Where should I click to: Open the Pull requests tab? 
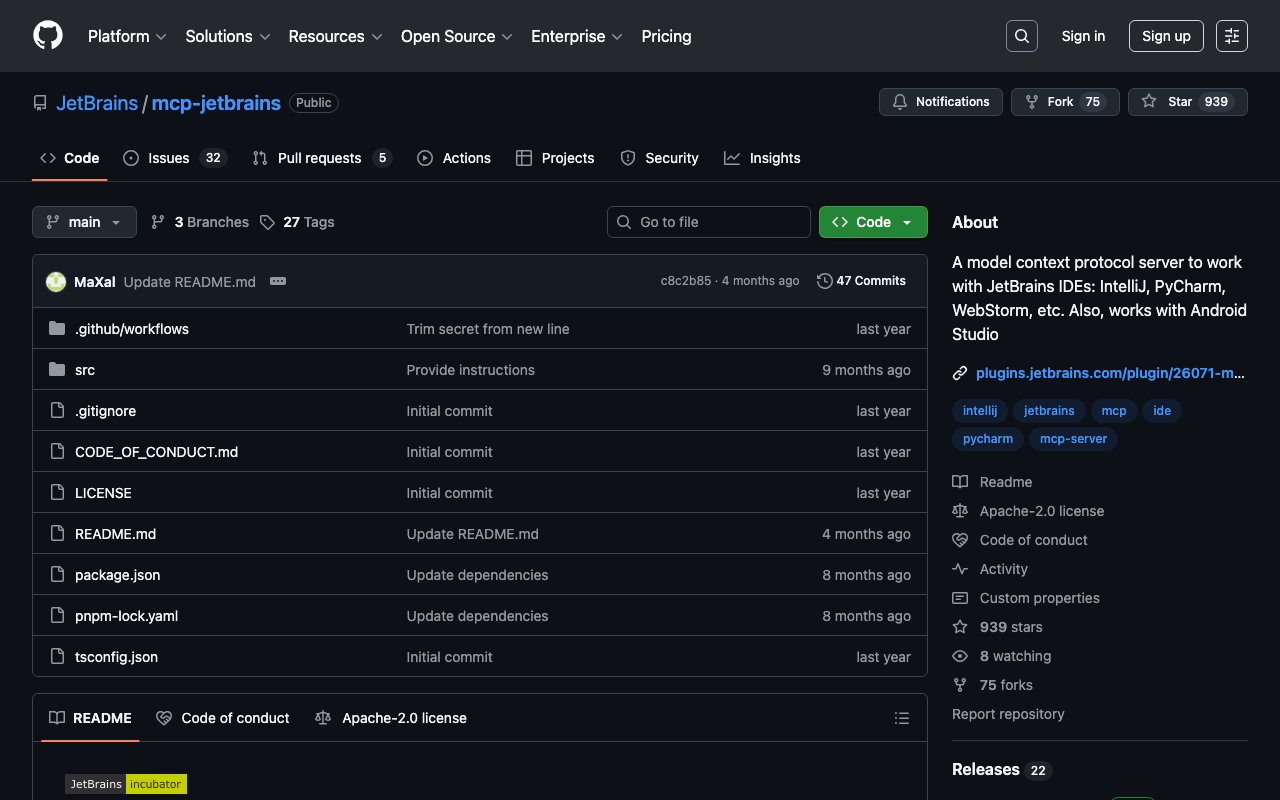pos(320,158)
